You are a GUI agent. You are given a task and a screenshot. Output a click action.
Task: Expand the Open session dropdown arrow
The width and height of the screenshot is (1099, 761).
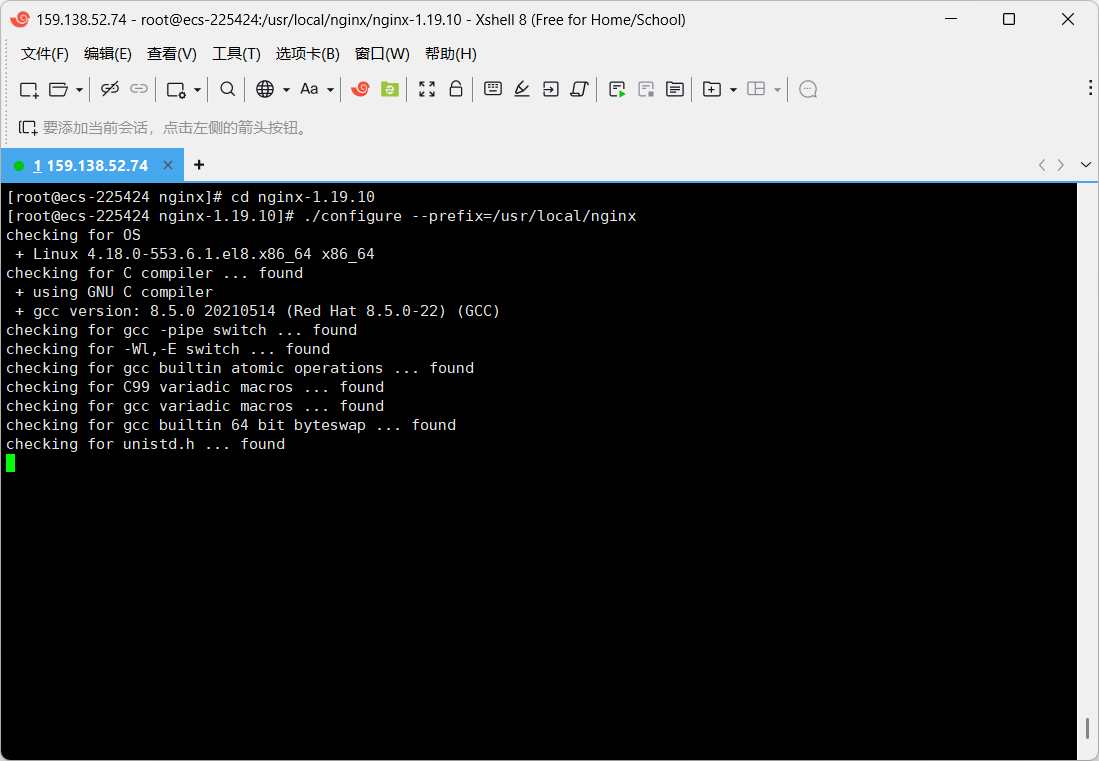79,90
